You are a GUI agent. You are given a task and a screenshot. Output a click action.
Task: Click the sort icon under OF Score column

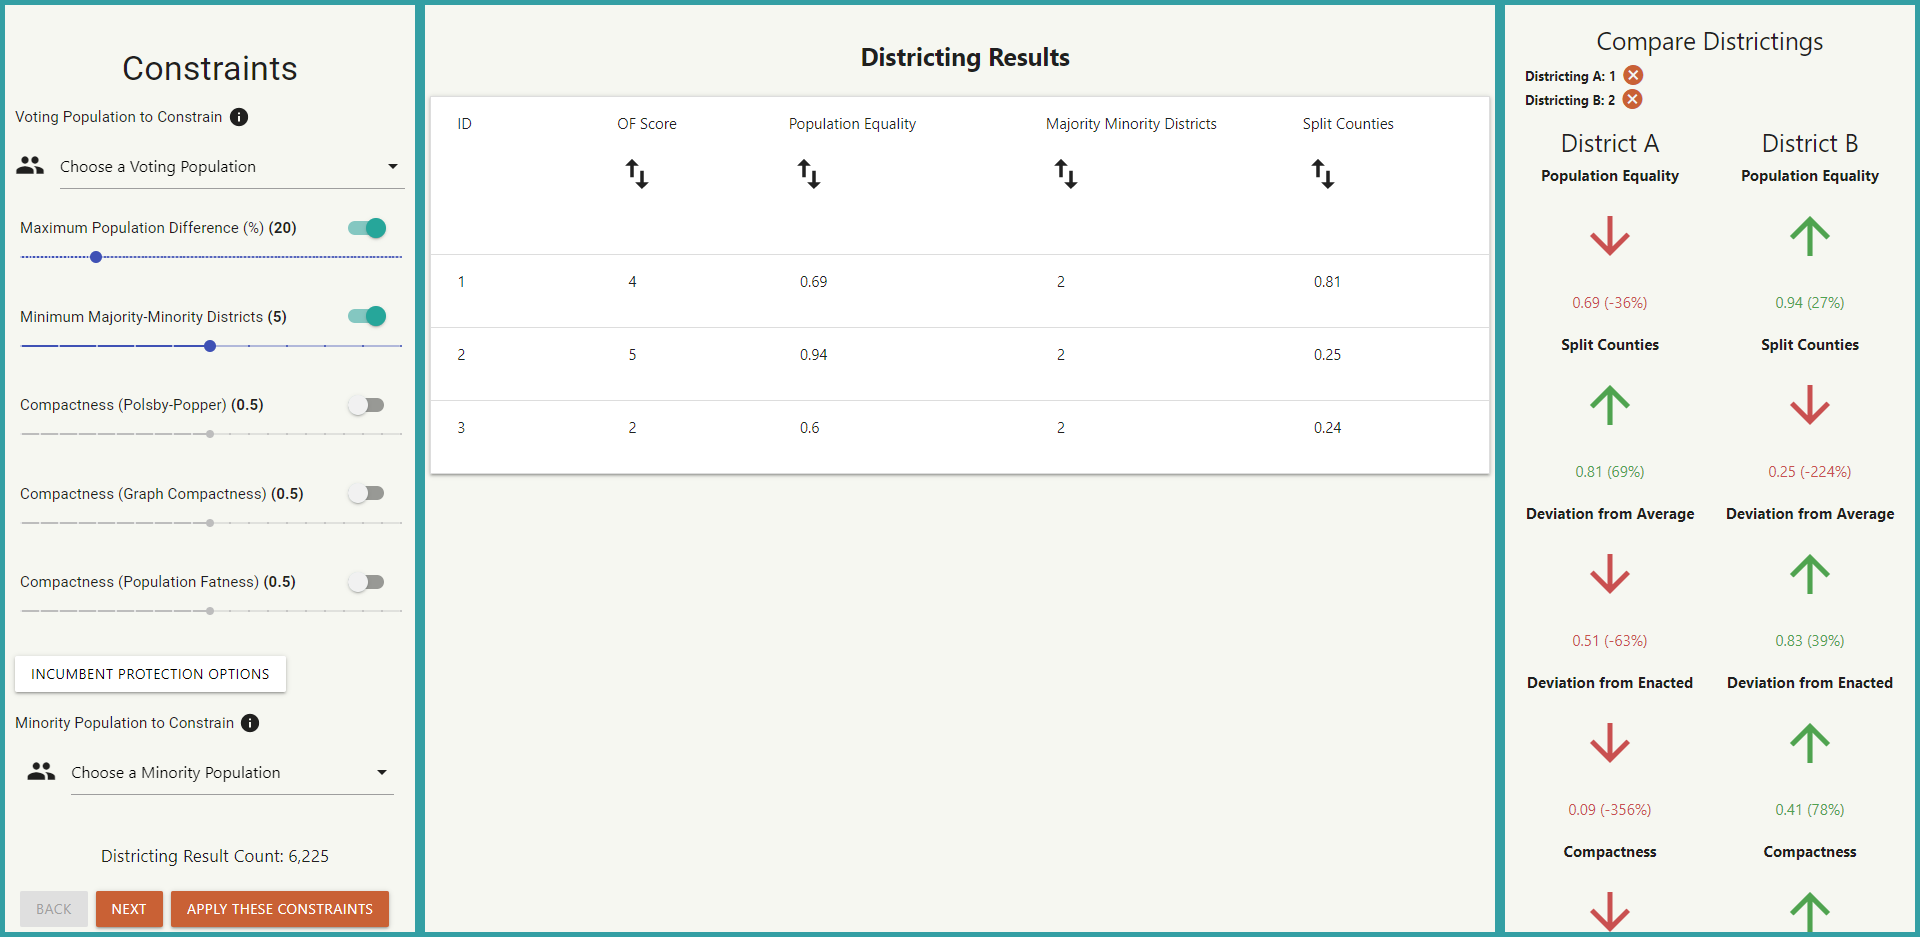(636, 174)
